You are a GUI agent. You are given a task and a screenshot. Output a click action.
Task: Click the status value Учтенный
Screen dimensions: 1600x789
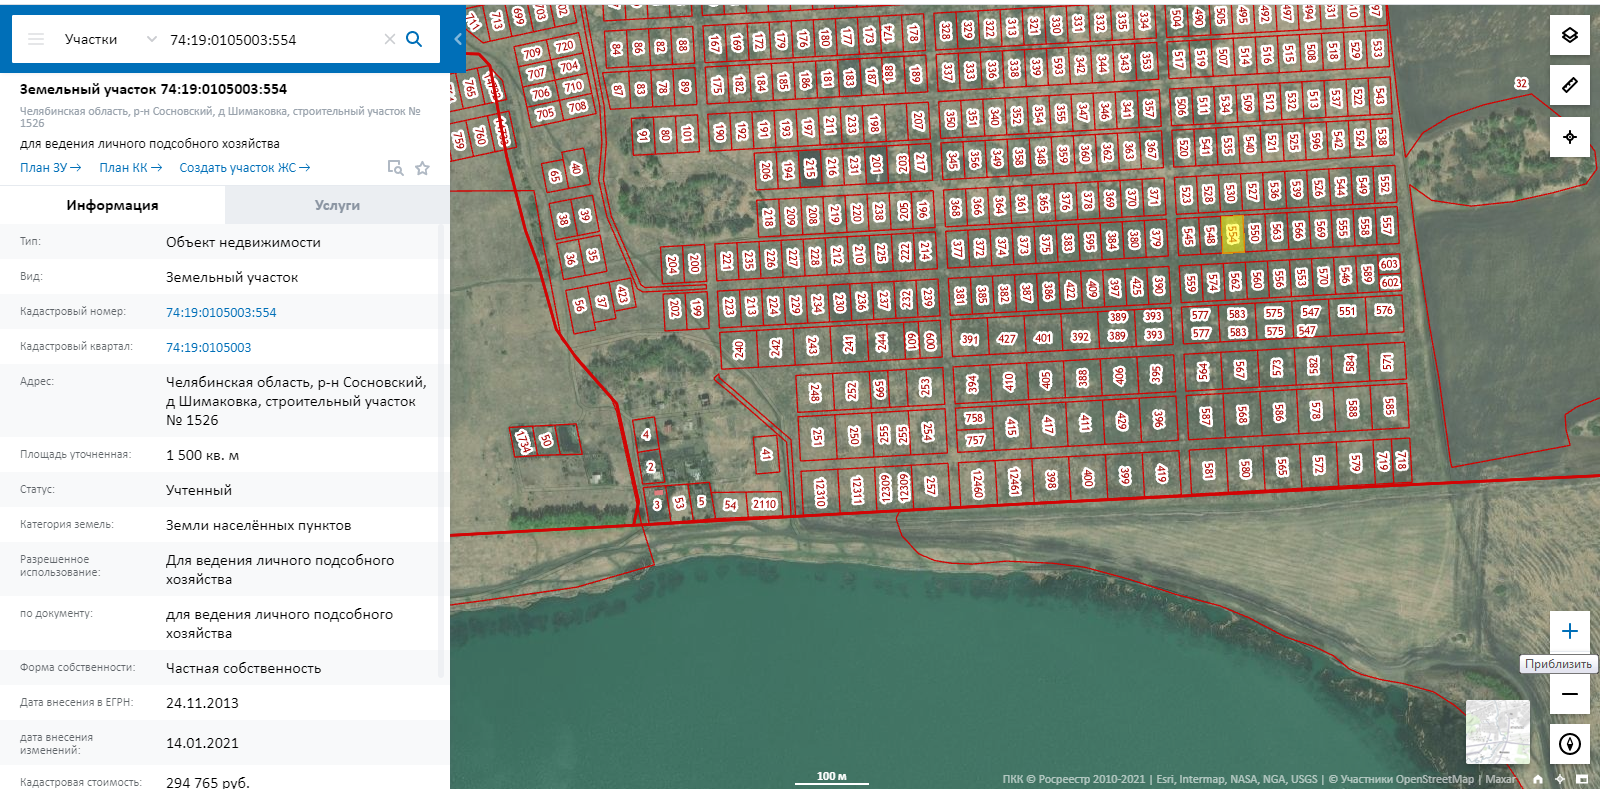(x=199, y=490)
